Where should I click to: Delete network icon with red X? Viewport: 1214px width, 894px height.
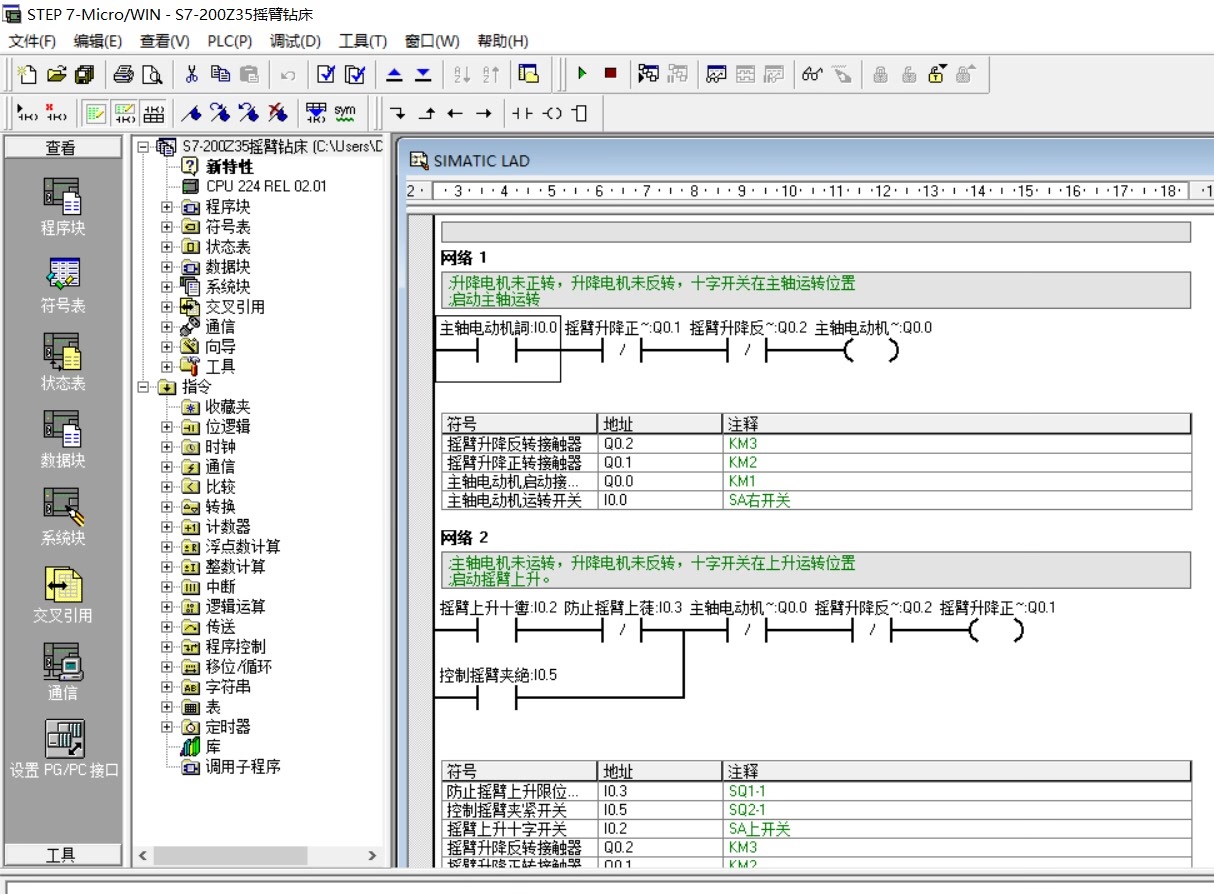[57, 113]
